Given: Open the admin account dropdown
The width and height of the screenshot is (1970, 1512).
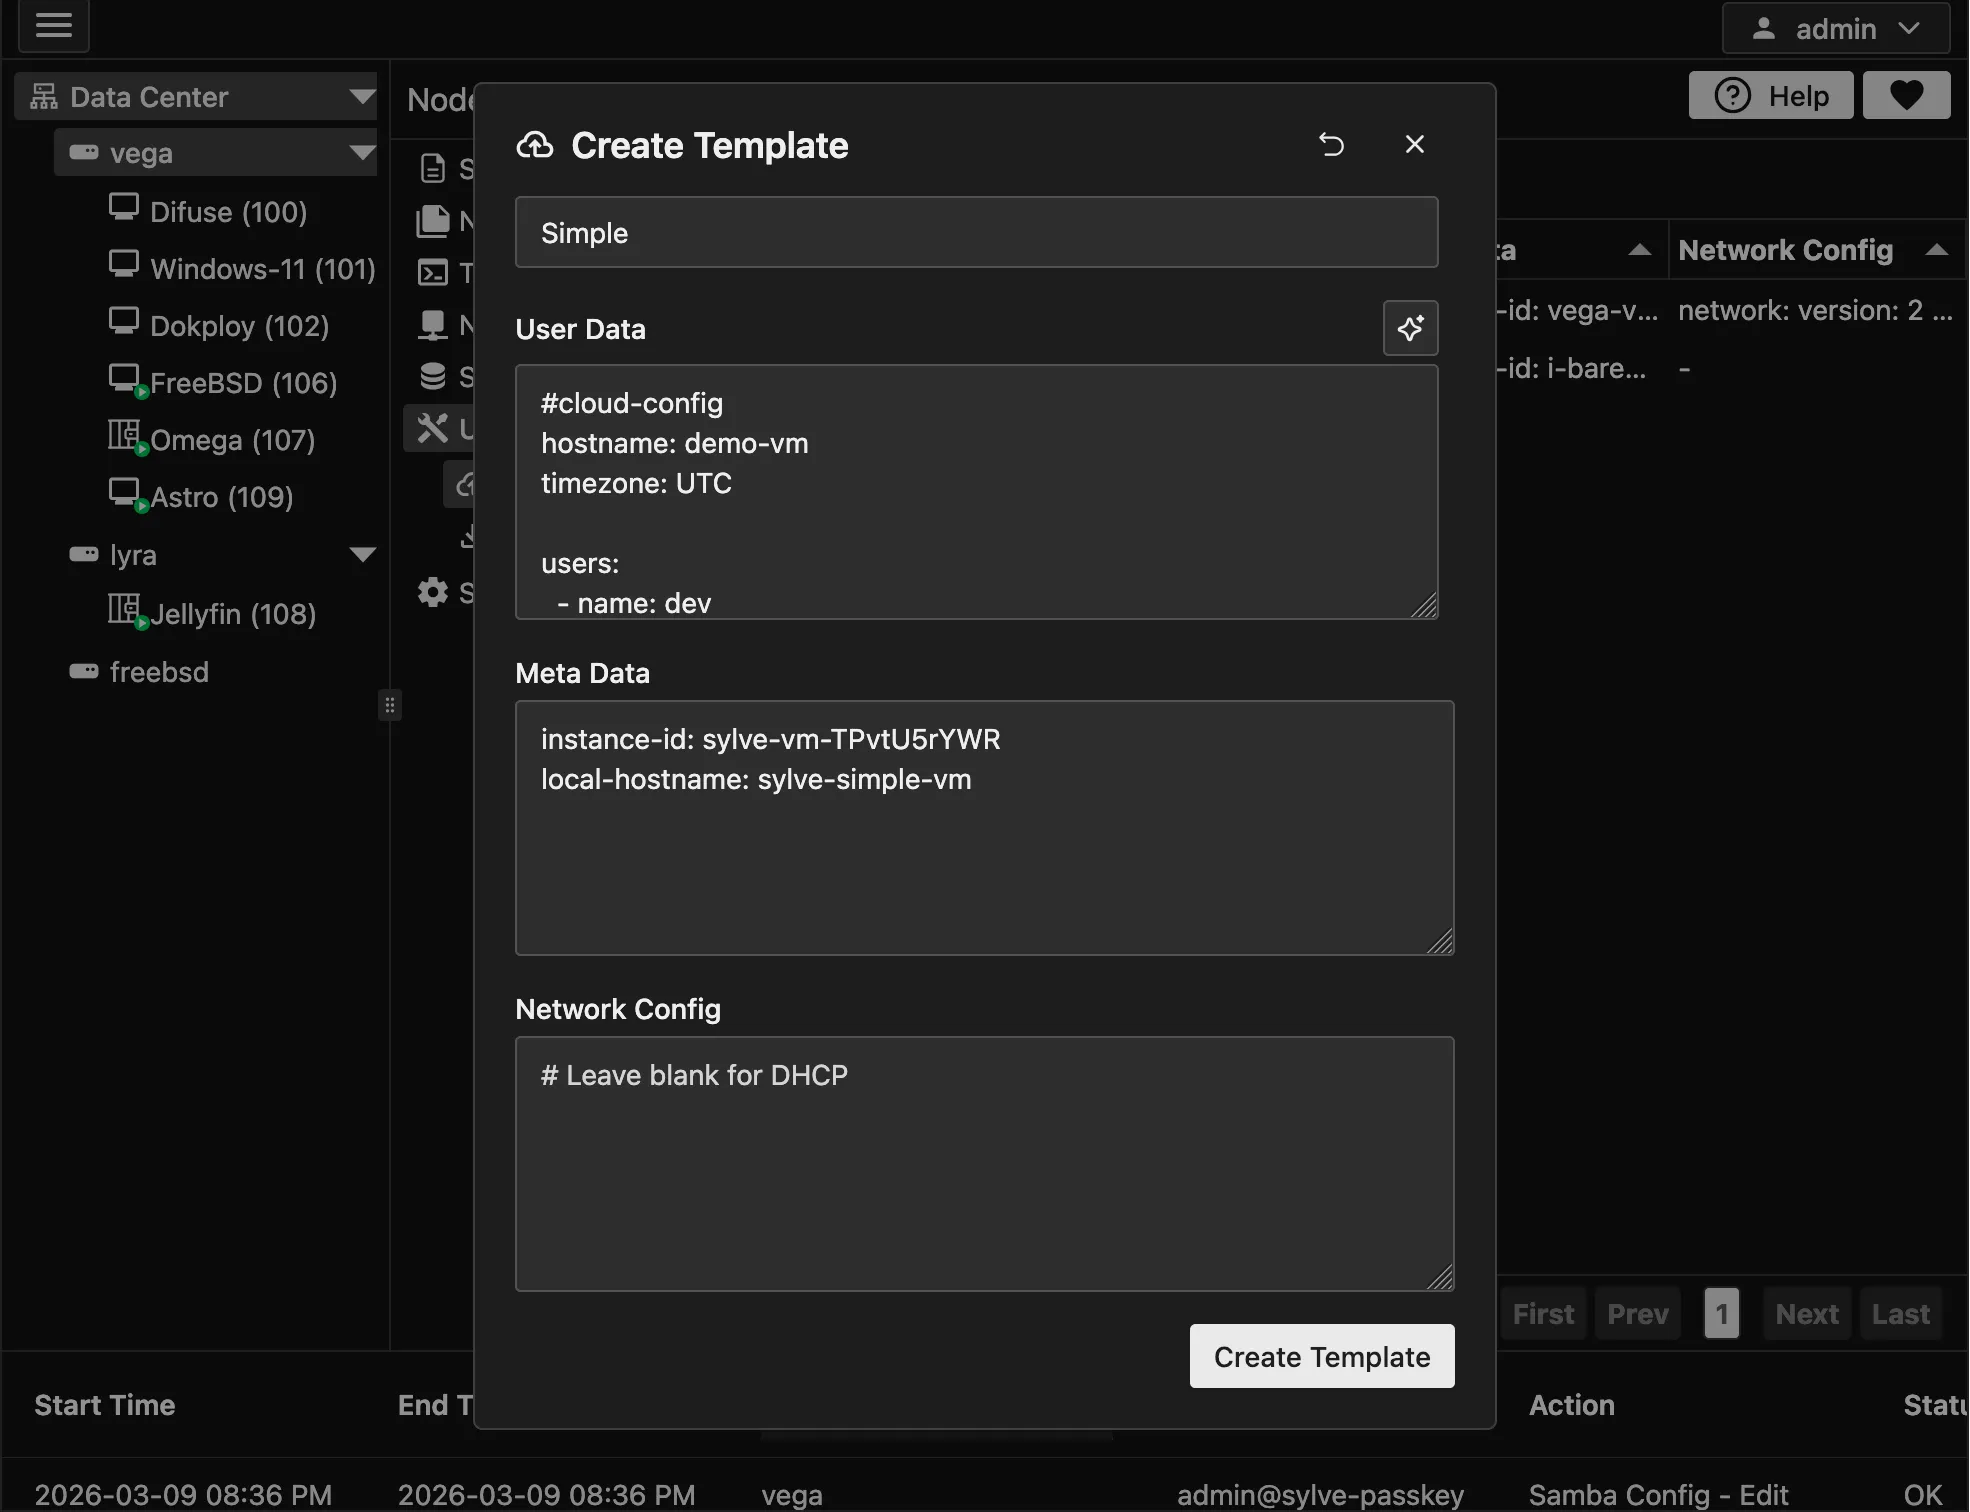Looking at the screenshot, I should tap(1835, 28).
